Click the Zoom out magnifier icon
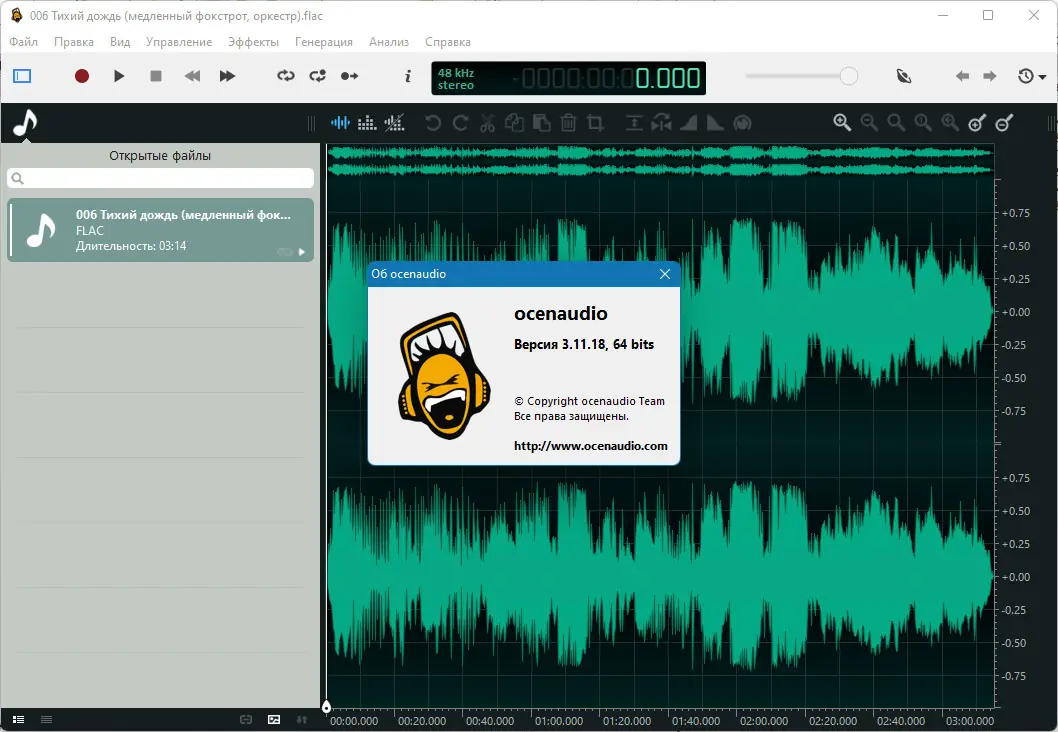 pyautogui.click(x=869, y=123)
